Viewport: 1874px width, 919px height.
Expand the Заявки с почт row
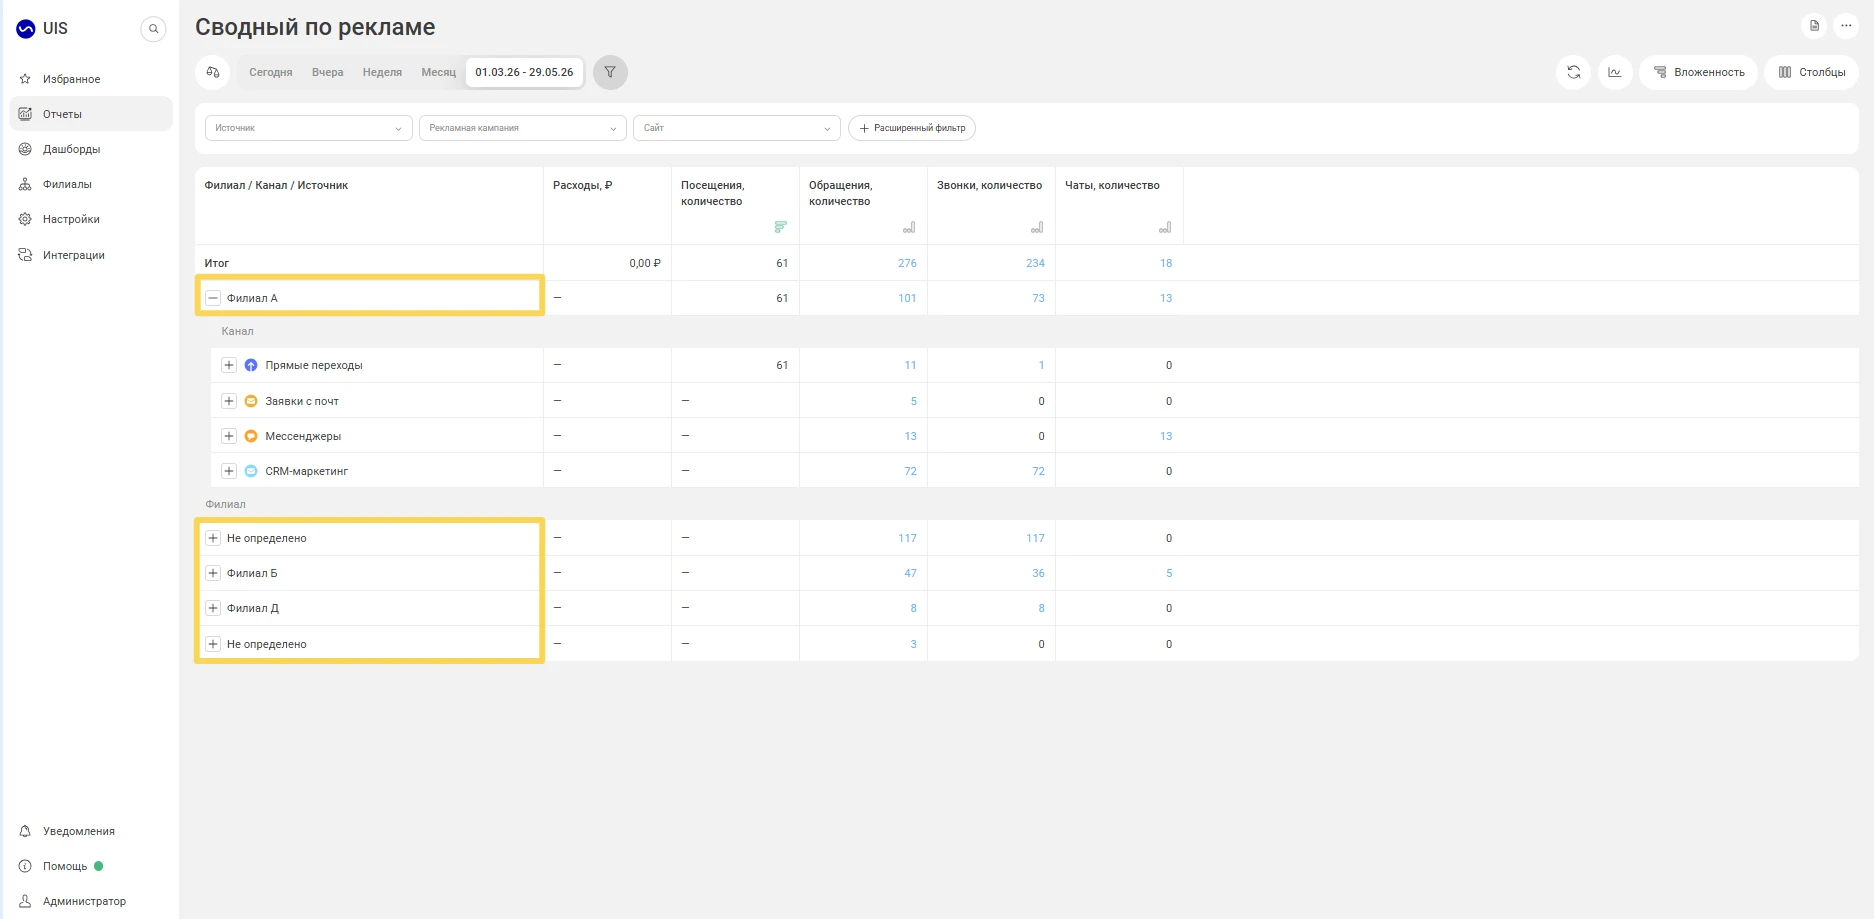pos(229,401)
